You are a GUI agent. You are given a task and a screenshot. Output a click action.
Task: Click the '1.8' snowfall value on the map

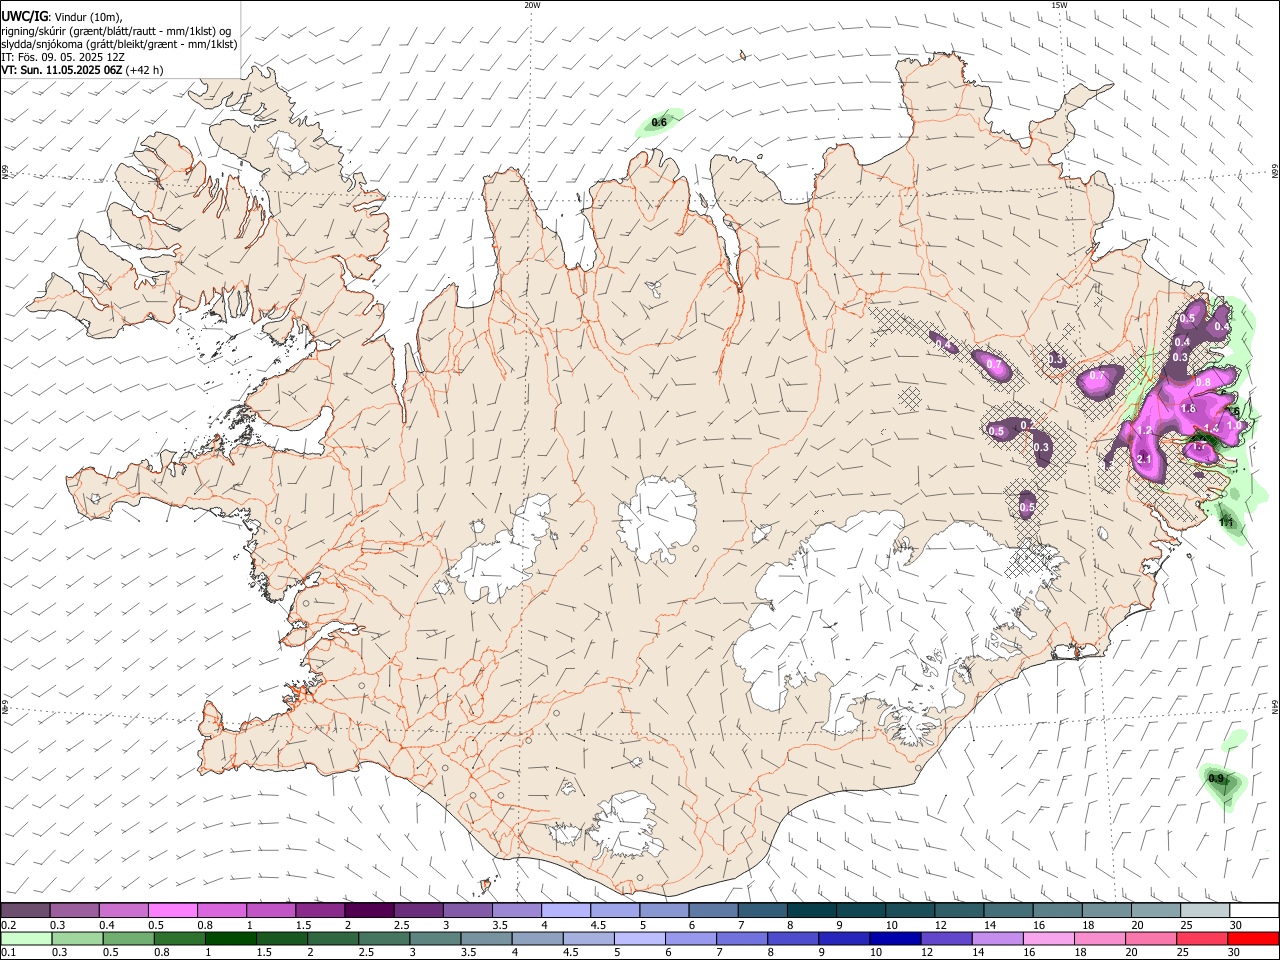(1189, 408)
